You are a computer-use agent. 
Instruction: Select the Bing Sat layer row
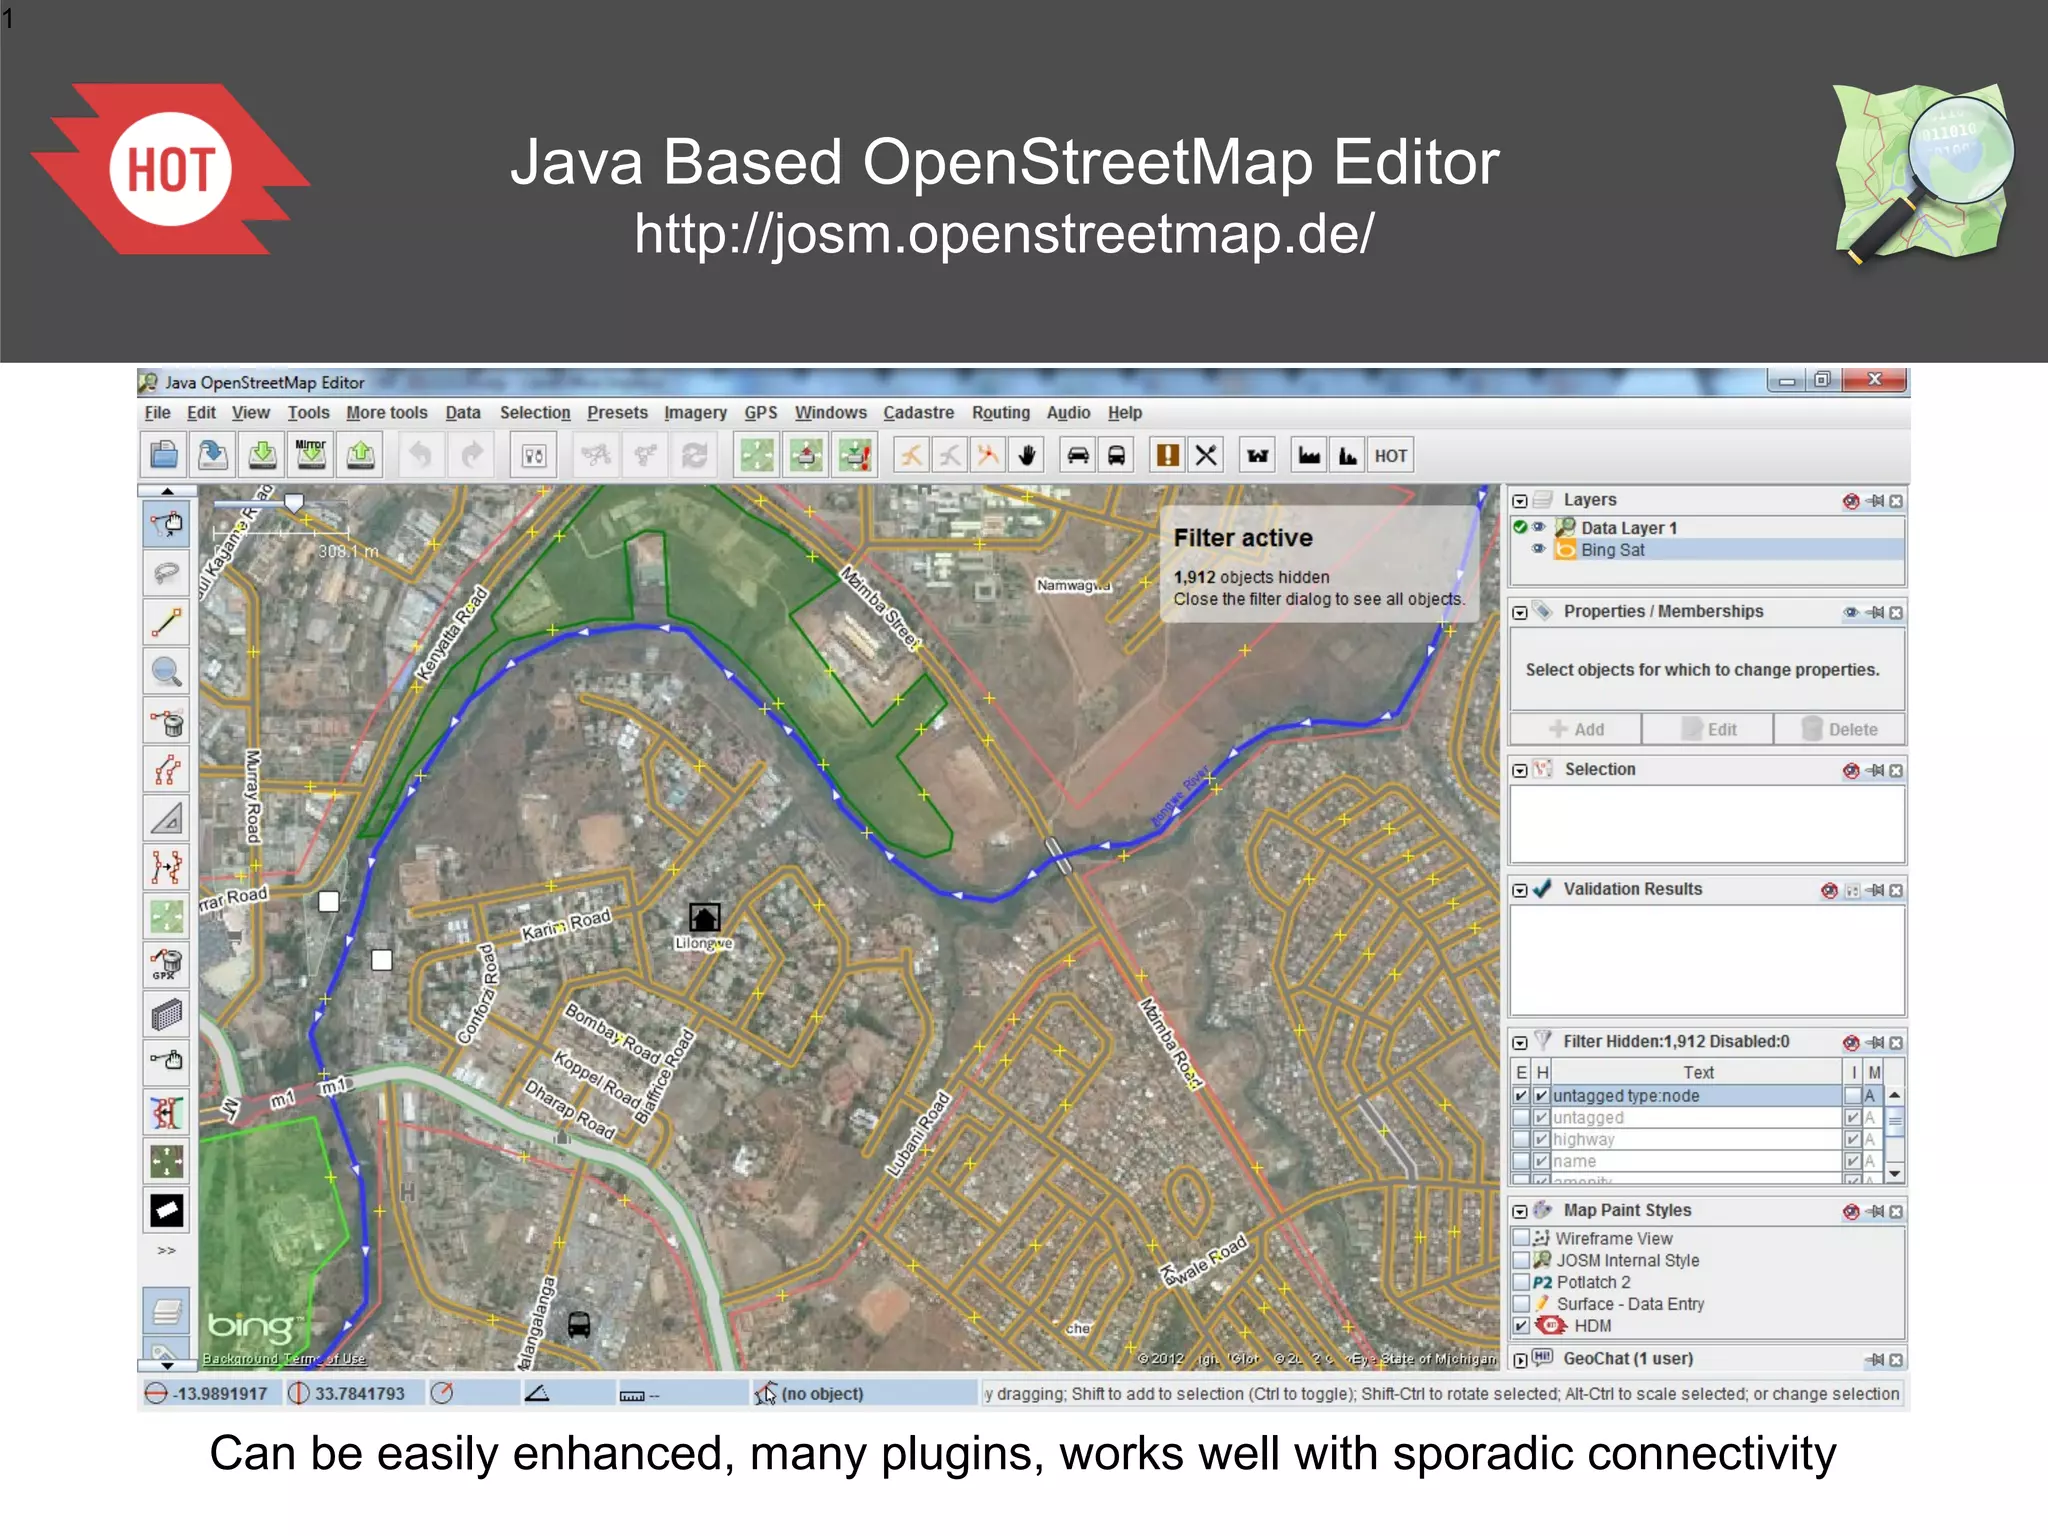click(x=1707, y=549)
